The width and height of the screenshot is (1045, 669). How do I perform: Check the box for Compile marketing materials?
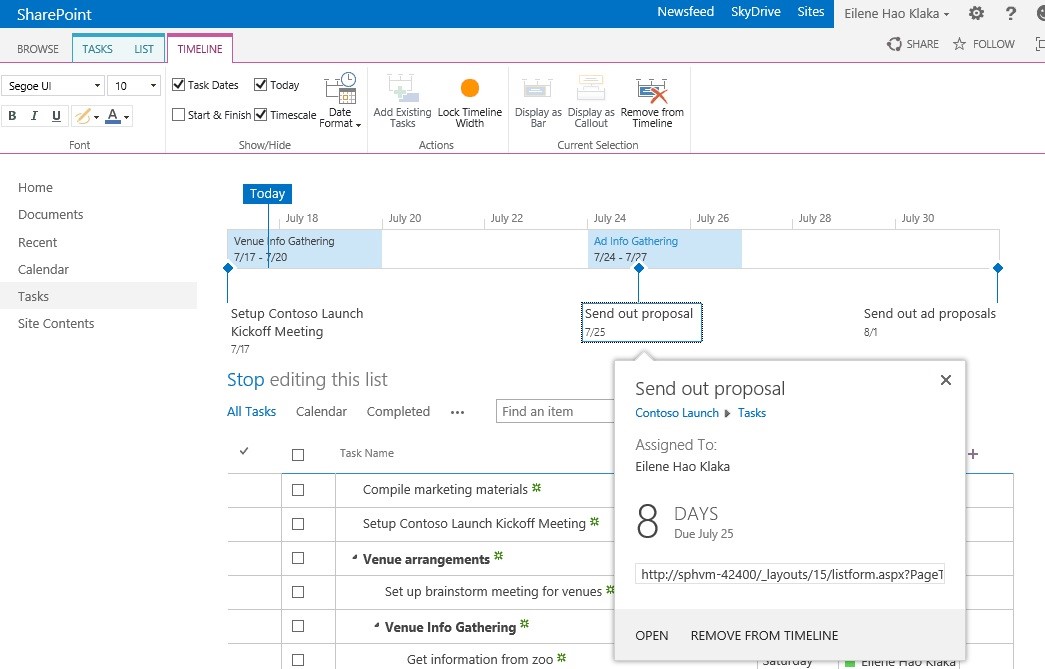tap(297, 491)
